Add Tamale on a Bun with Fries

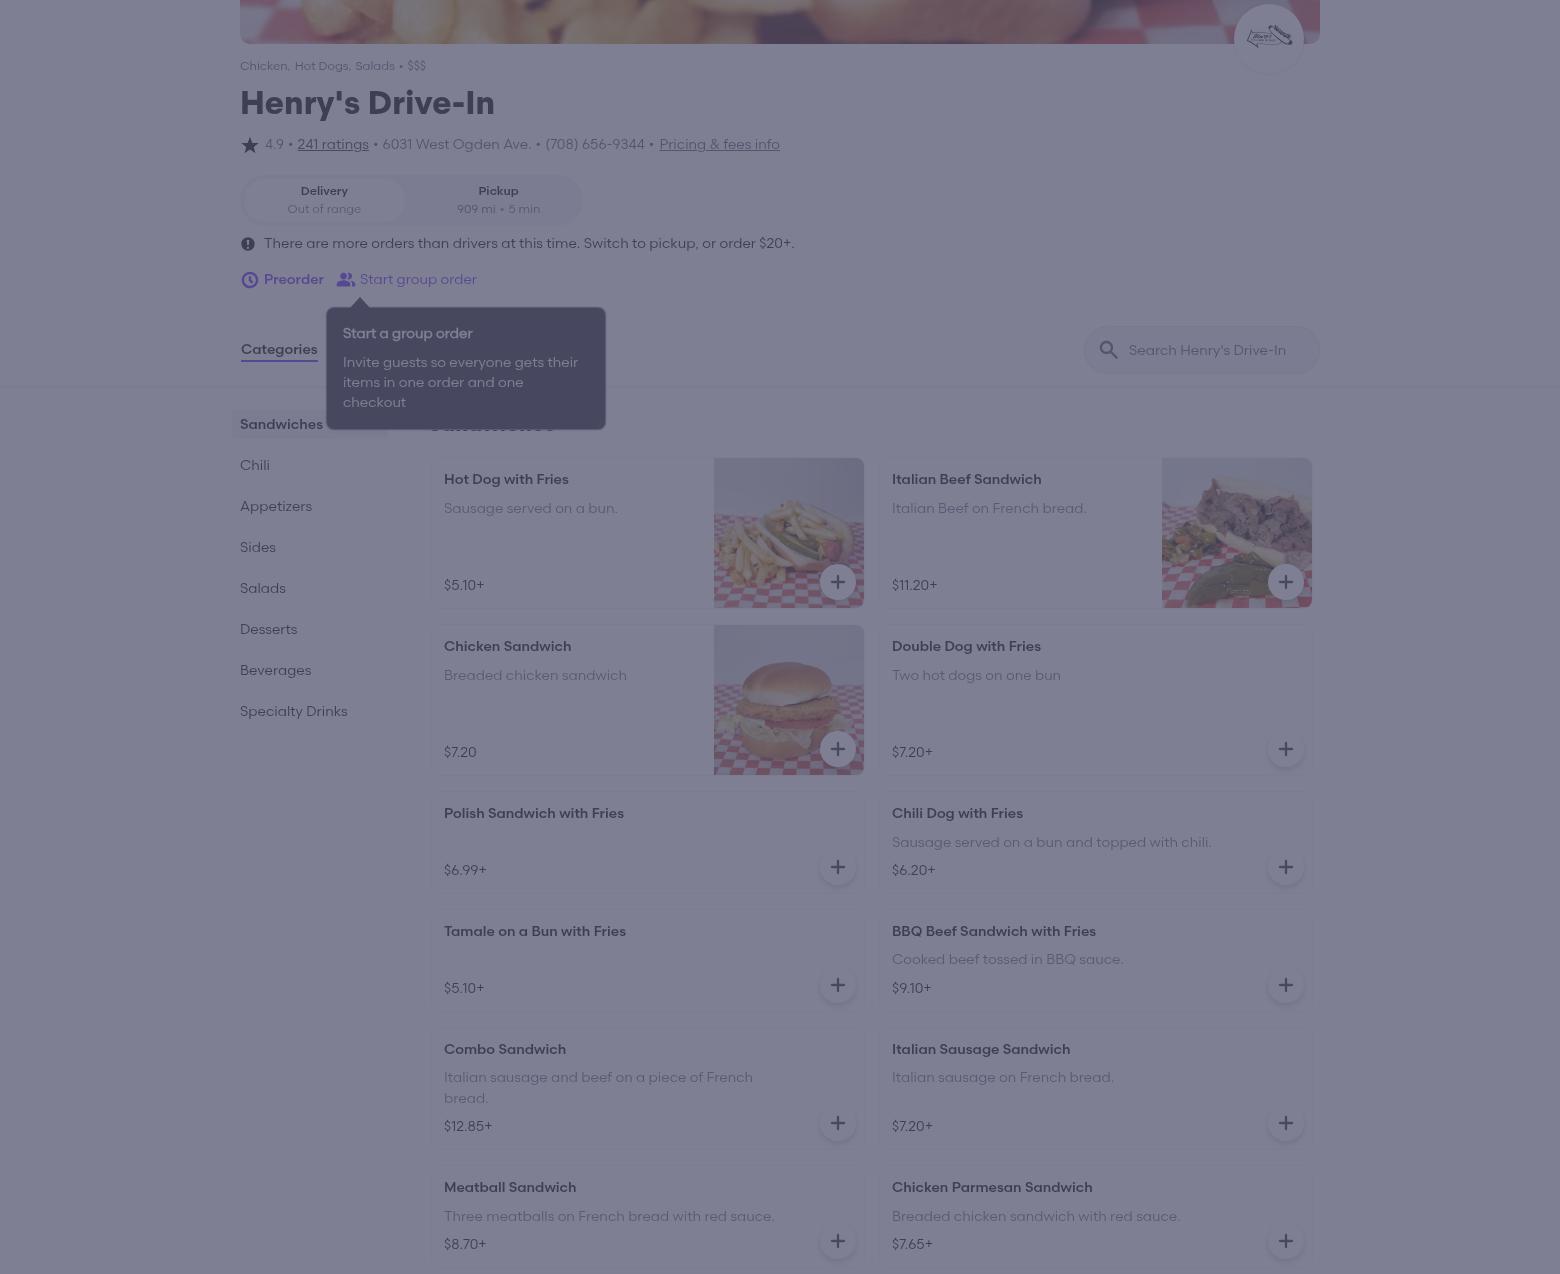tap(838, 985)
